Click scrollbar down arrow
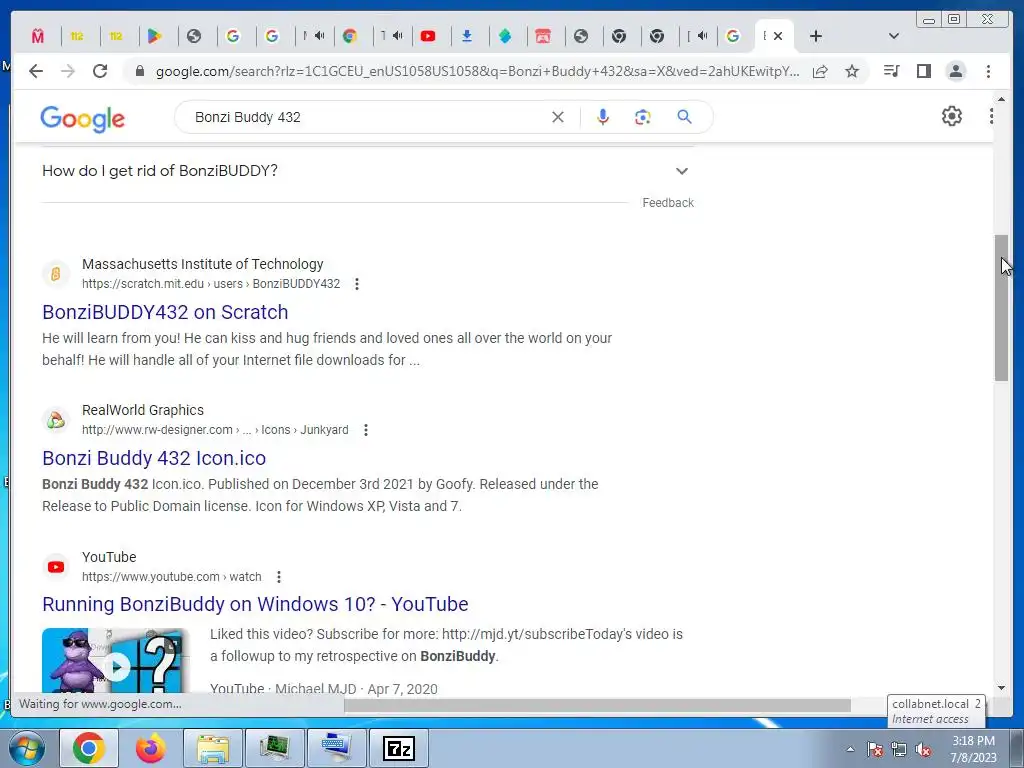Image resolution: width=1024 pixels, height=768 pixels. pos(1002,688)
